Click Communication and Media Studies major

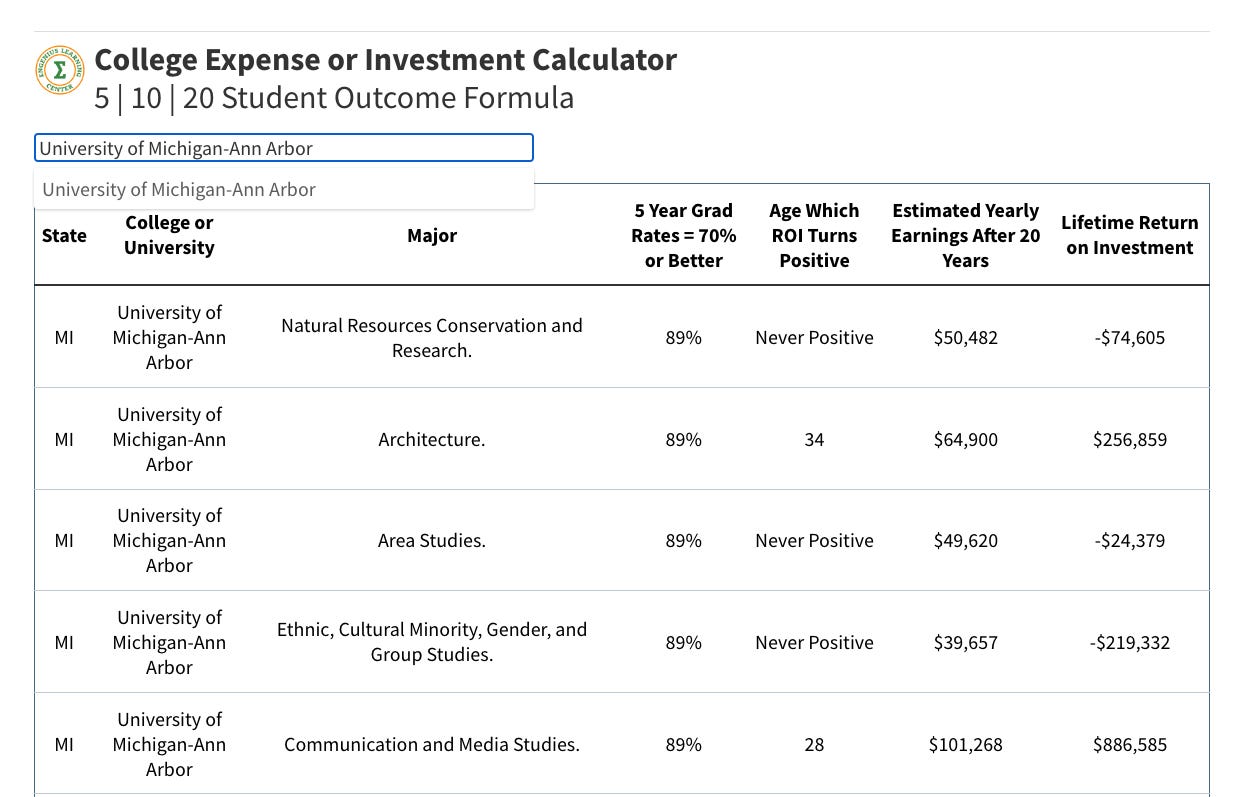(x=431, y=745)
